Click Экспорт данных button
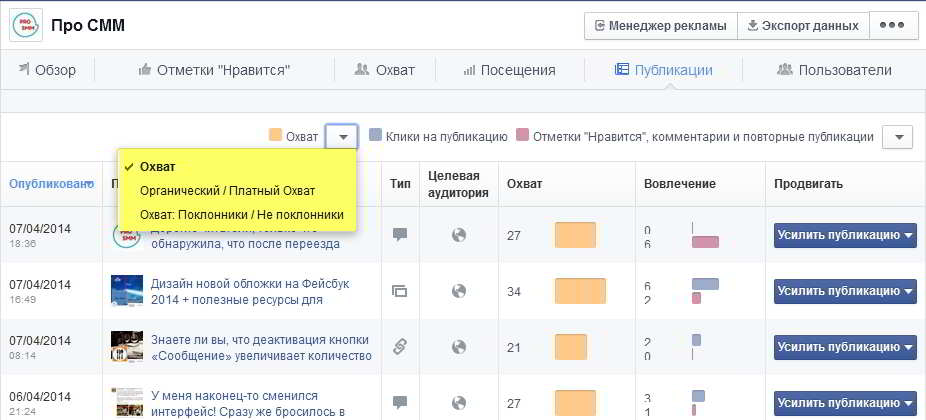 tap(802, 26)
